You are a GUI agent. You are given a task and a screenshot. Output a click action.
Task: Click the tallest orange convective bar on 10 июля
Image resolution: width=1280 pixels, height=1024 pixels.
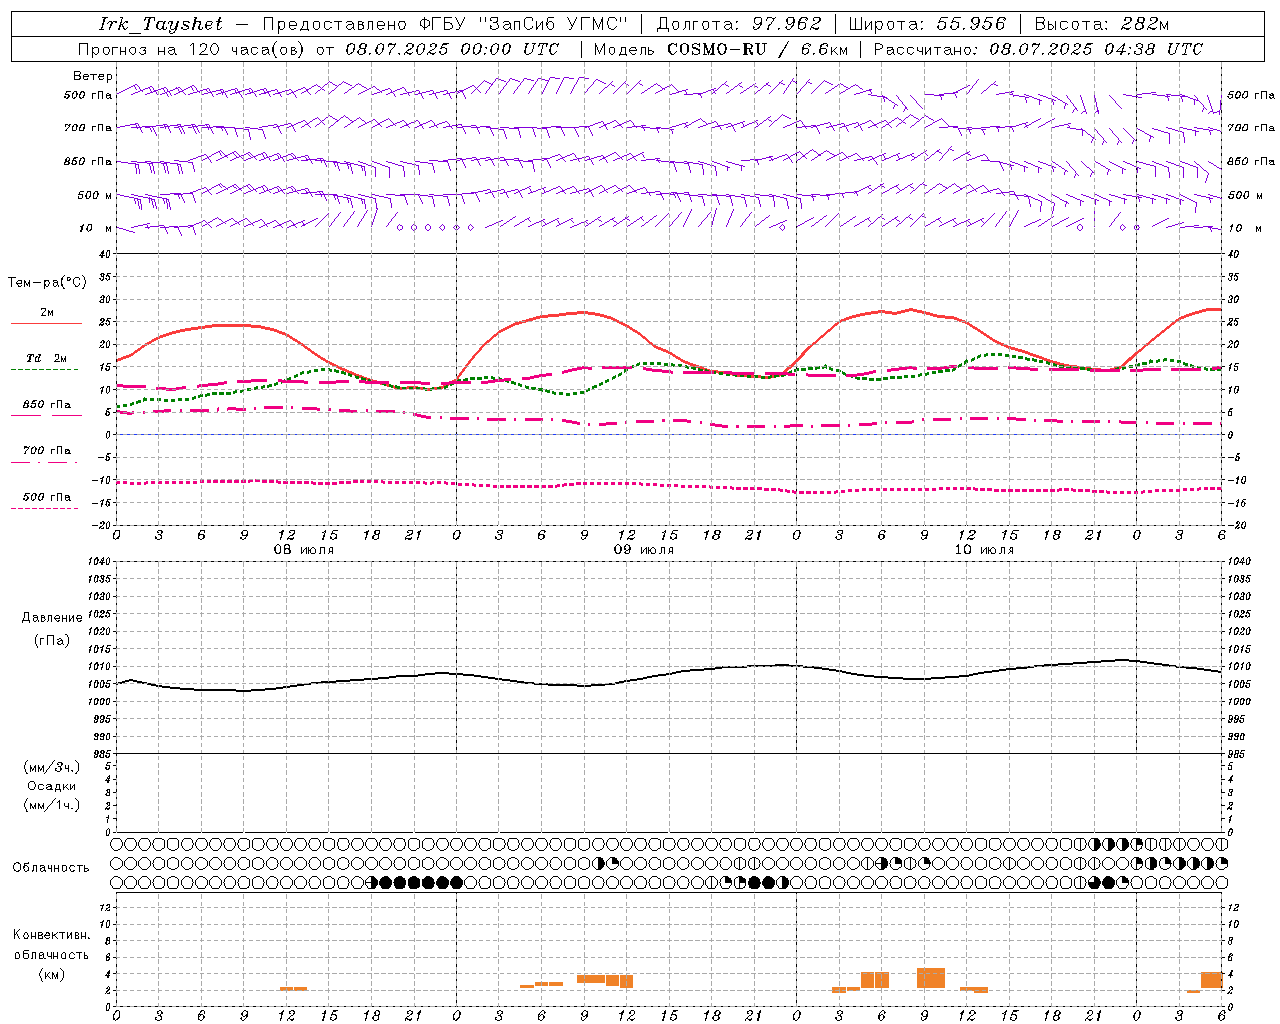point(931,978)
